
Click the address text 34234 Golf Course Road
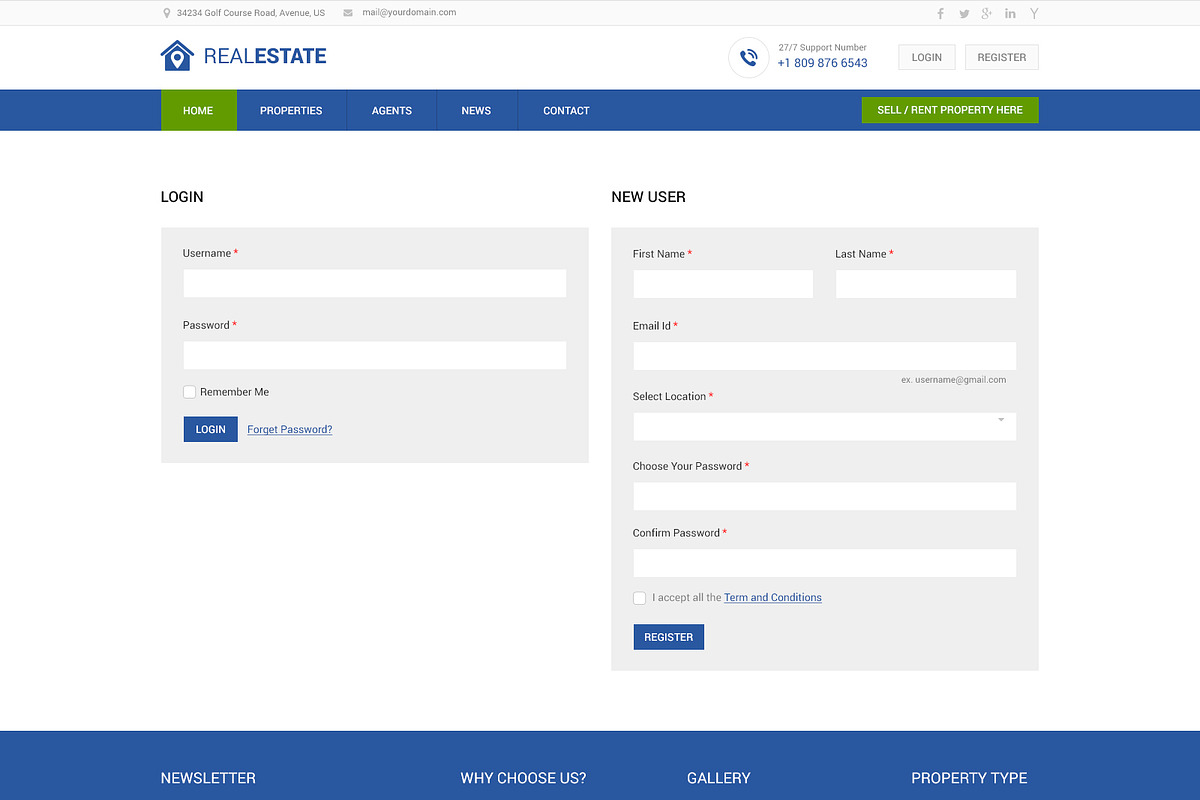click(x=251, y=13)
